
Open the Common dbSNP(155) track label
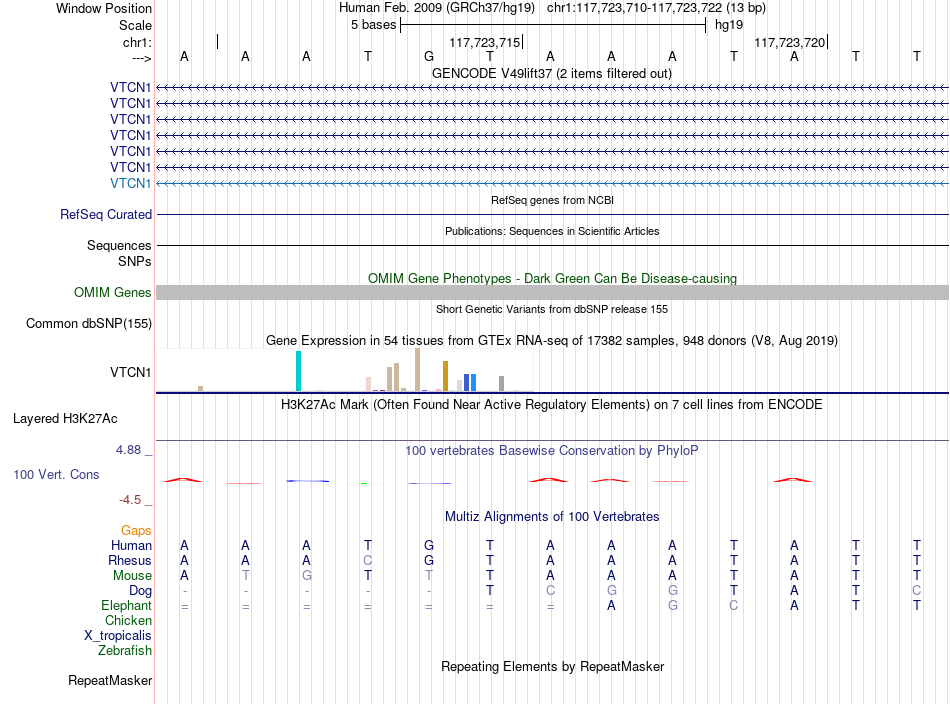click(x=89, y=324)
